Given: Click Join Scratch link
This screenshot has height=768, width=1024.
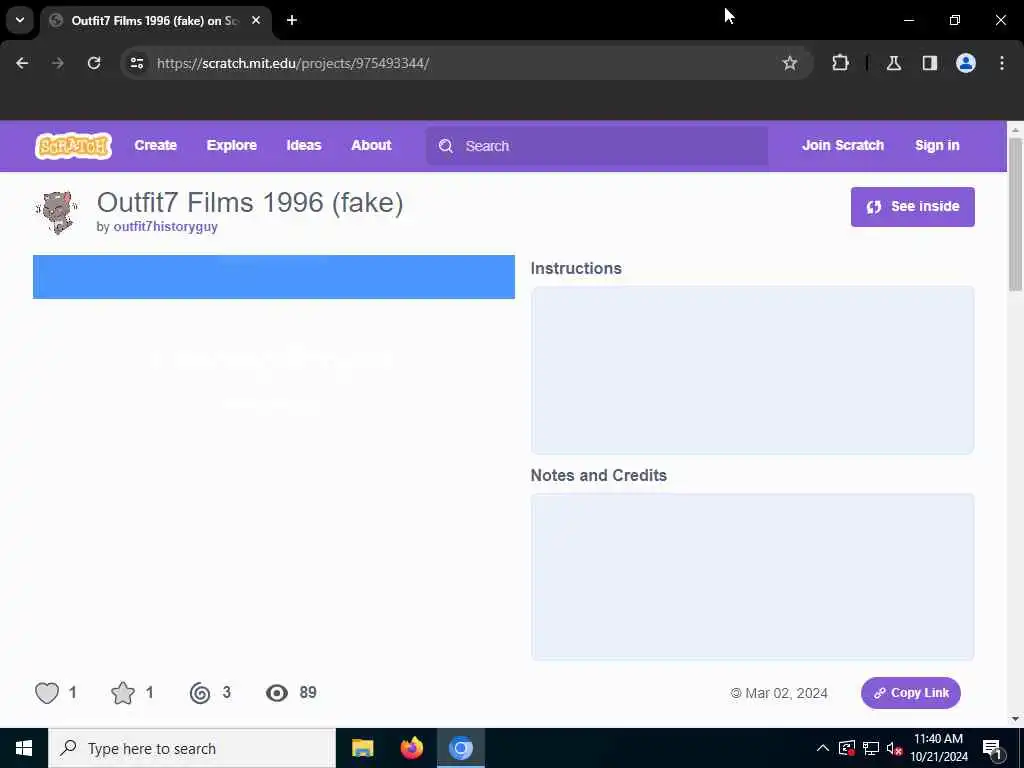Looking at the screenshot, I should (842, 146).
